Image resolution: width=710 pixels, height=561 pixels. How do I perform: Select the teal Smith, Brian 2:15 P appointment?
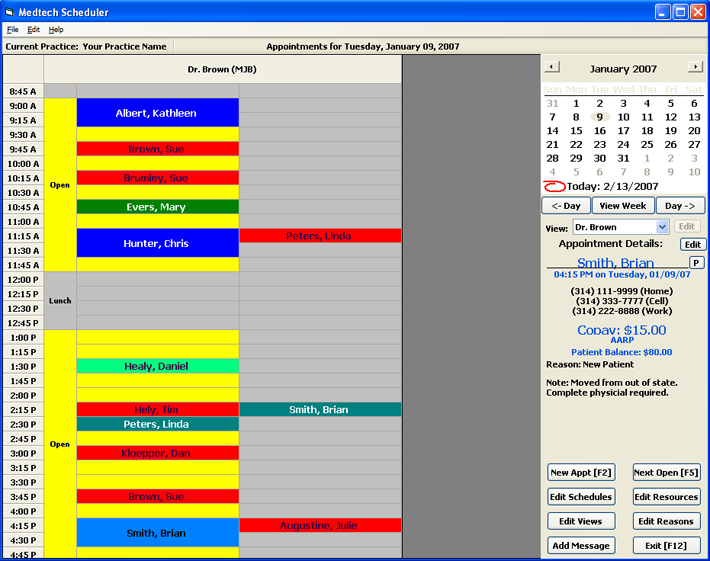[x=320, y=410]
